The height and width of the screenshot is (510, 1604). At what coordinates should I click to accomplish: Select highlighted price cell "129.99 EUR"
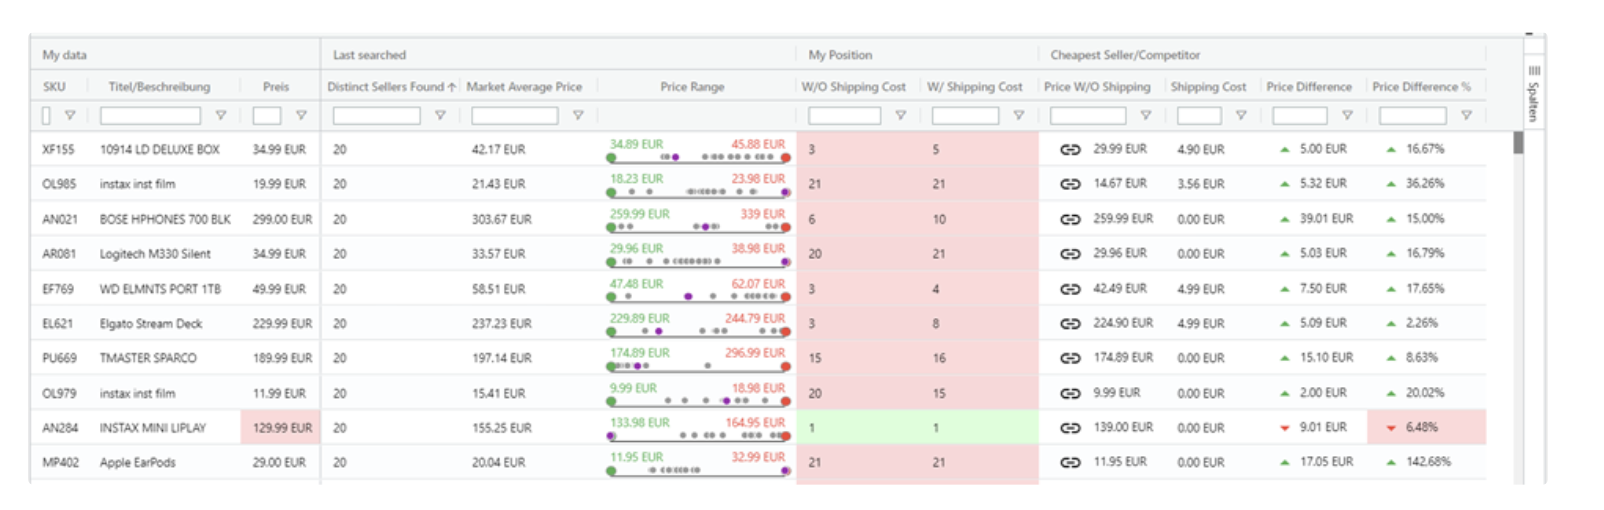pyautogui.click(x=281, y=428)
